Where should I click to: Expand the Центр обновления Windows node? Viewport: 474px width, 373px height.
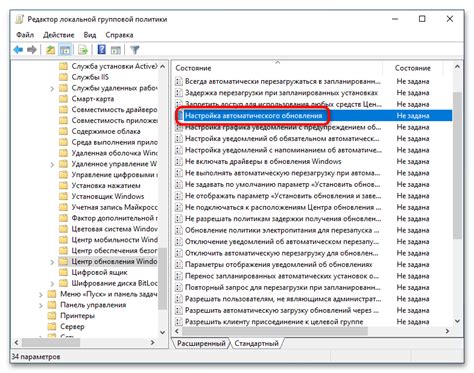coord(52,262)
